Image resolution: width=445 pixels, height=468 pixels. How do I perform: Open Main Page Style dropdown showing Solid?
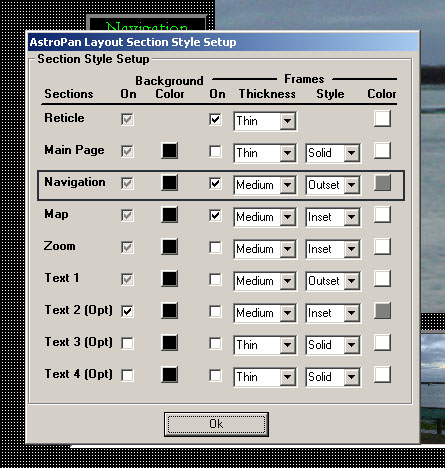(x=333, y=153)
